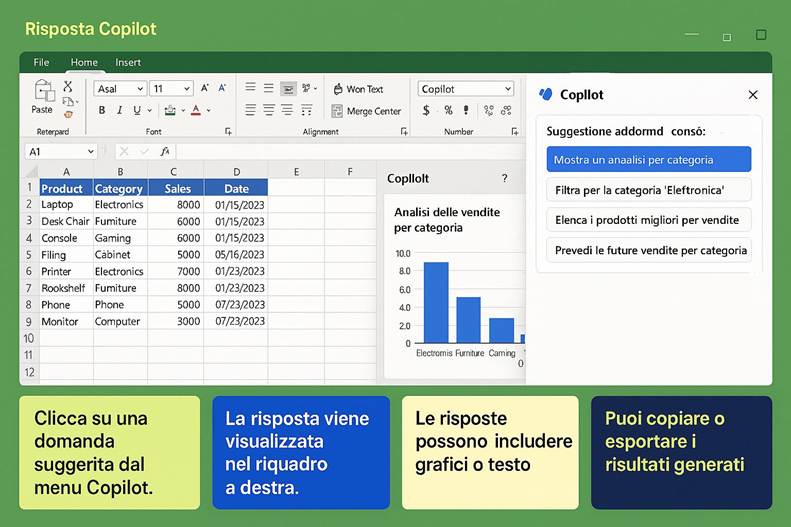Screen dimensions: 791x527
Task: Open font color dropdown arrow
Action: click(208, 110)
